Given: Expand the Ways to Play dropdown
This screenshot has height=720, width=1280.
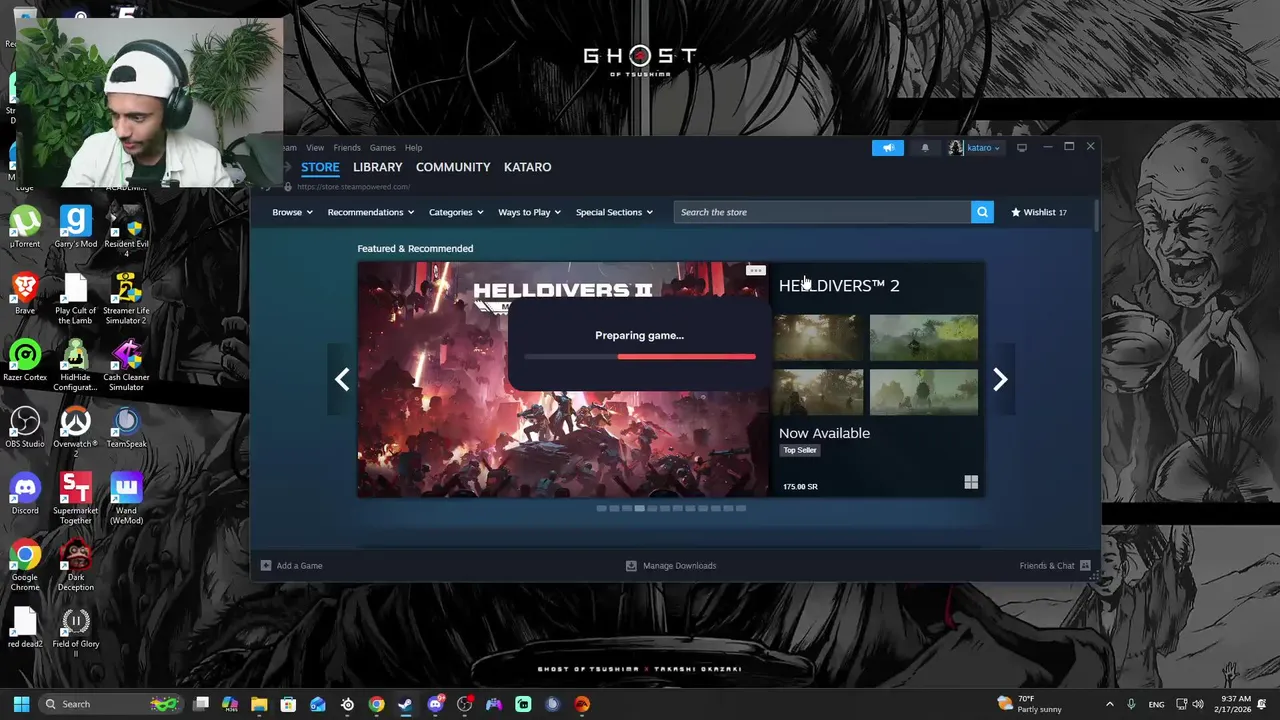Looking at the screenshot, I should [529, 212].
